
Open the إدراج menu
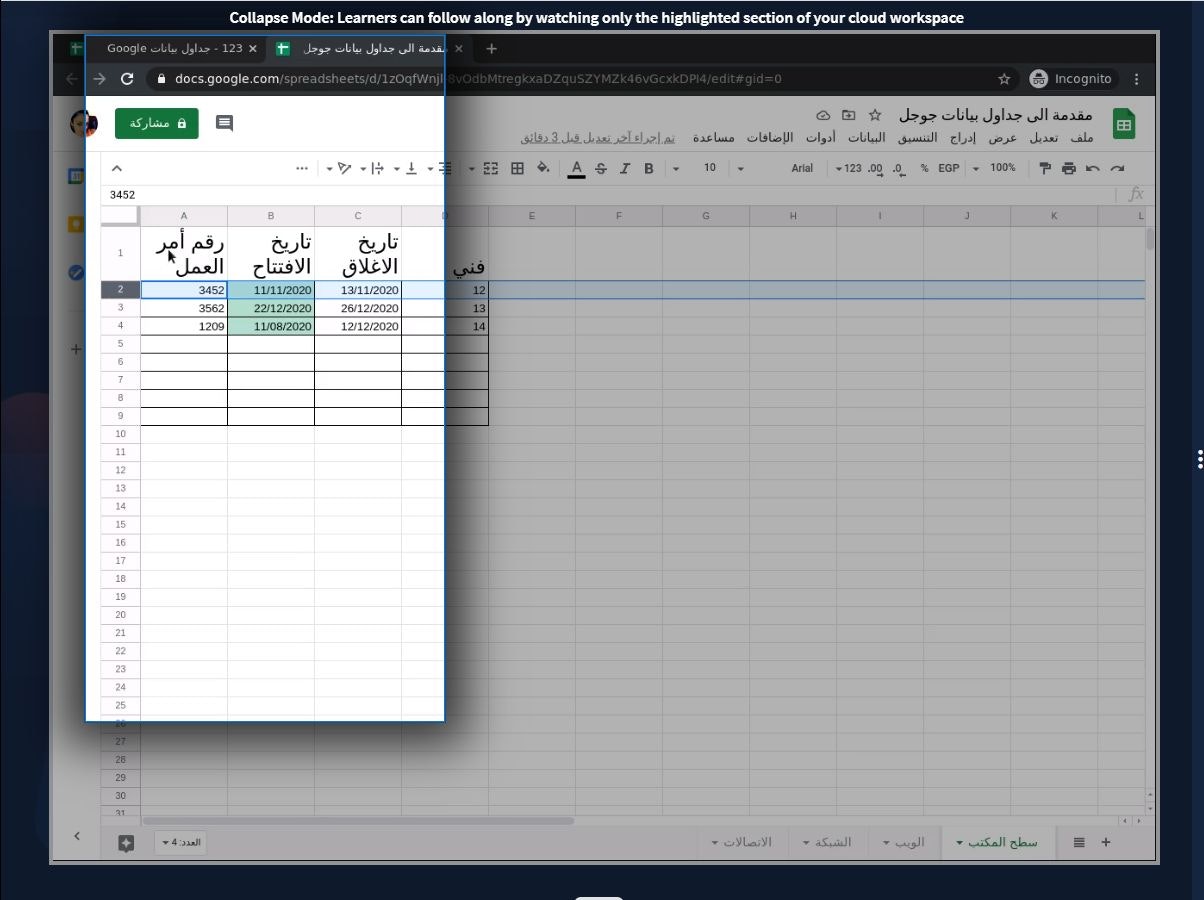pos(962,138)
